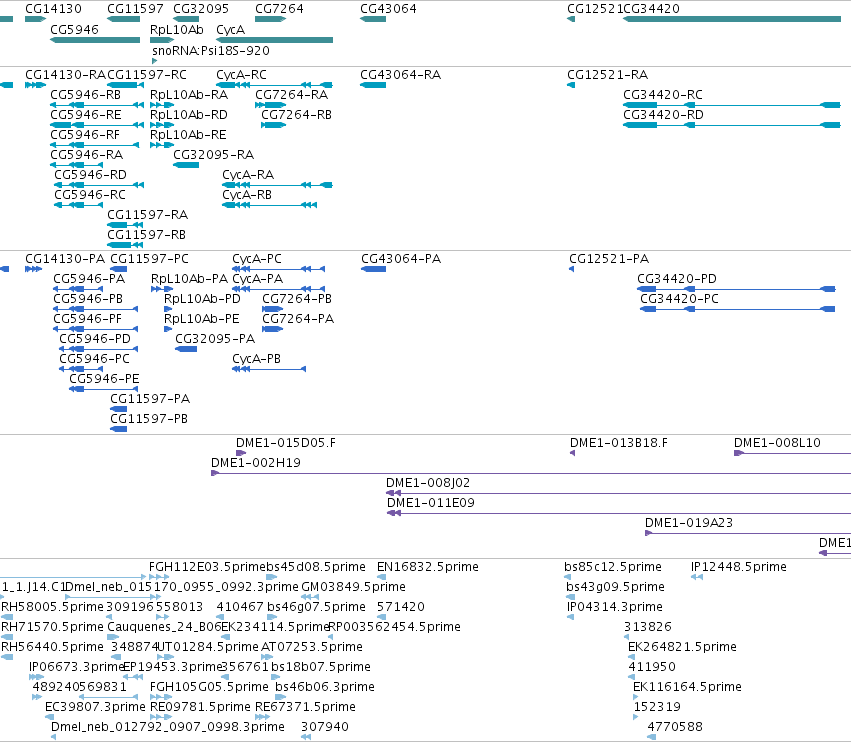Select protein label CG43064-PA
Viewport: 851px width, 742px height.
[x=401, y=258]
